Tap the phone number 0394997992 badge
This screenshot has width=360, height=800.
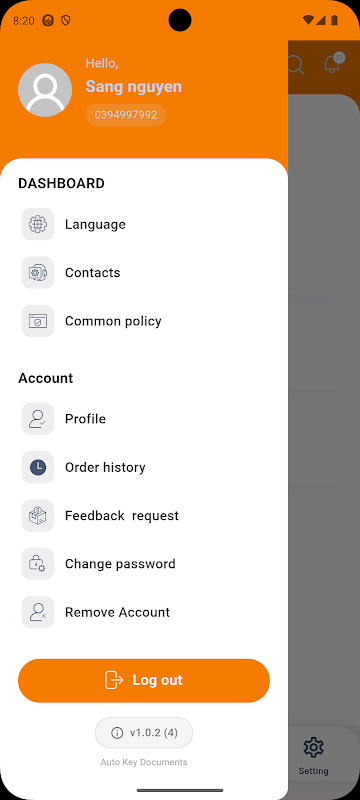click(125, 115)
